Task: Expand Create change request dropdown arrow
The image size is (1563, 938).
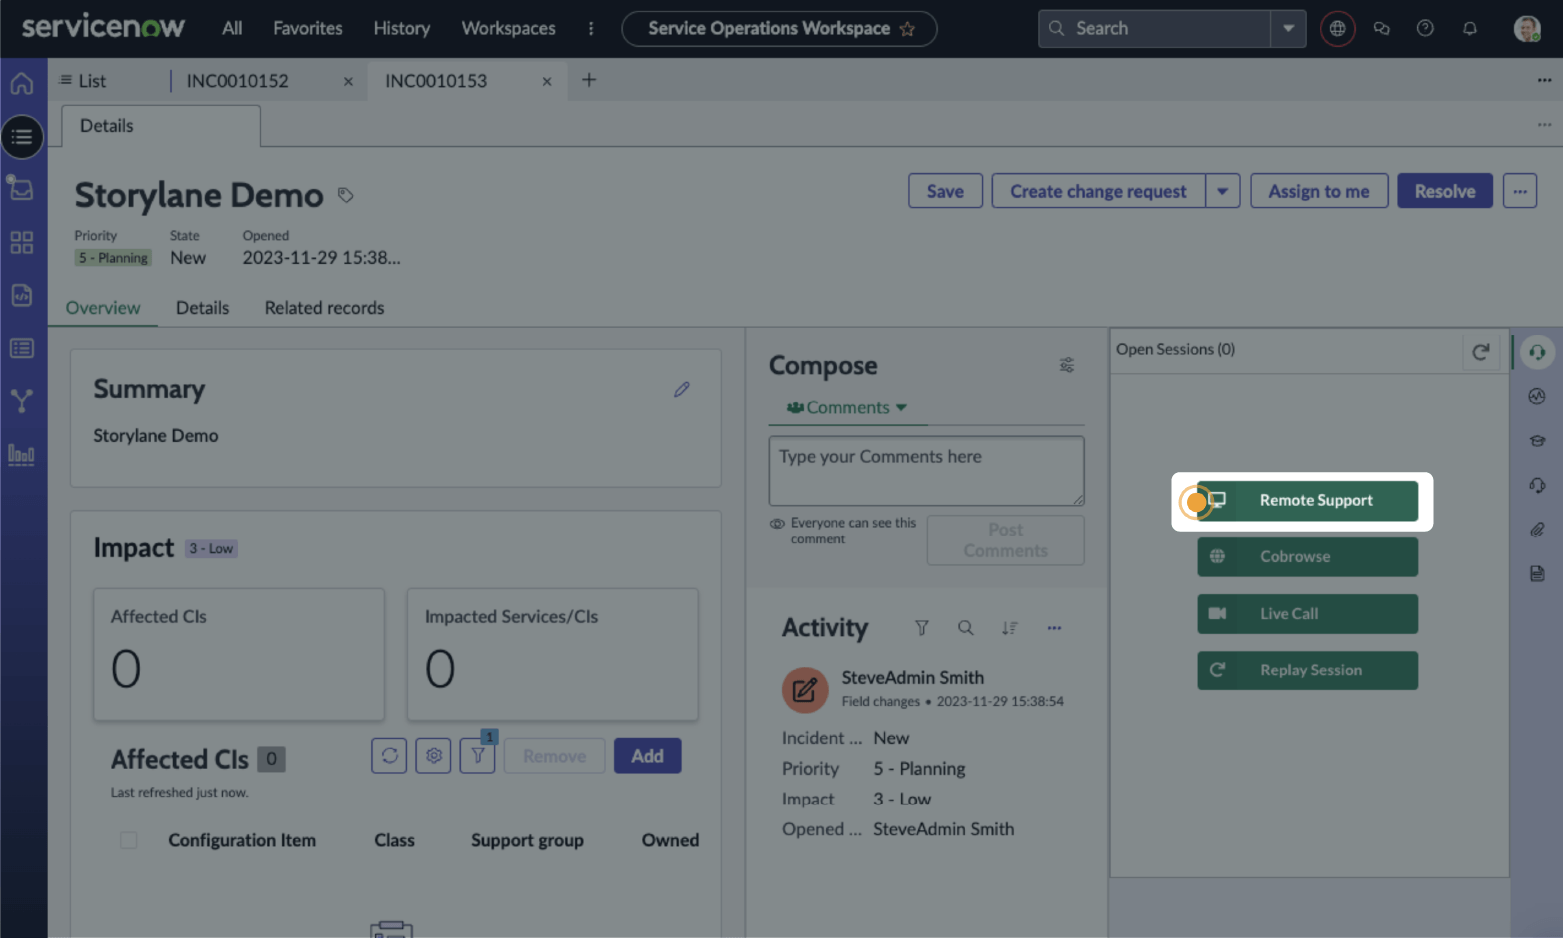Action: 1222,191
